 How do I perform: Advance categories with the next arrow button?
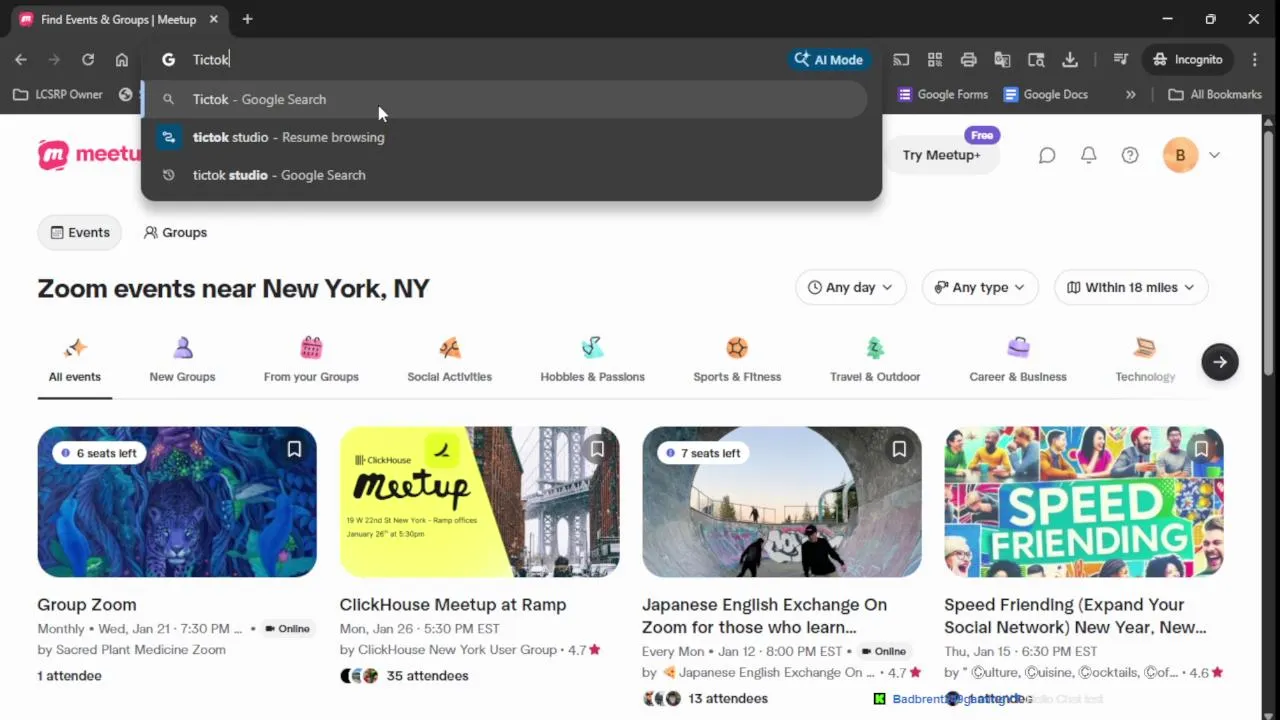click(1220, 362)
